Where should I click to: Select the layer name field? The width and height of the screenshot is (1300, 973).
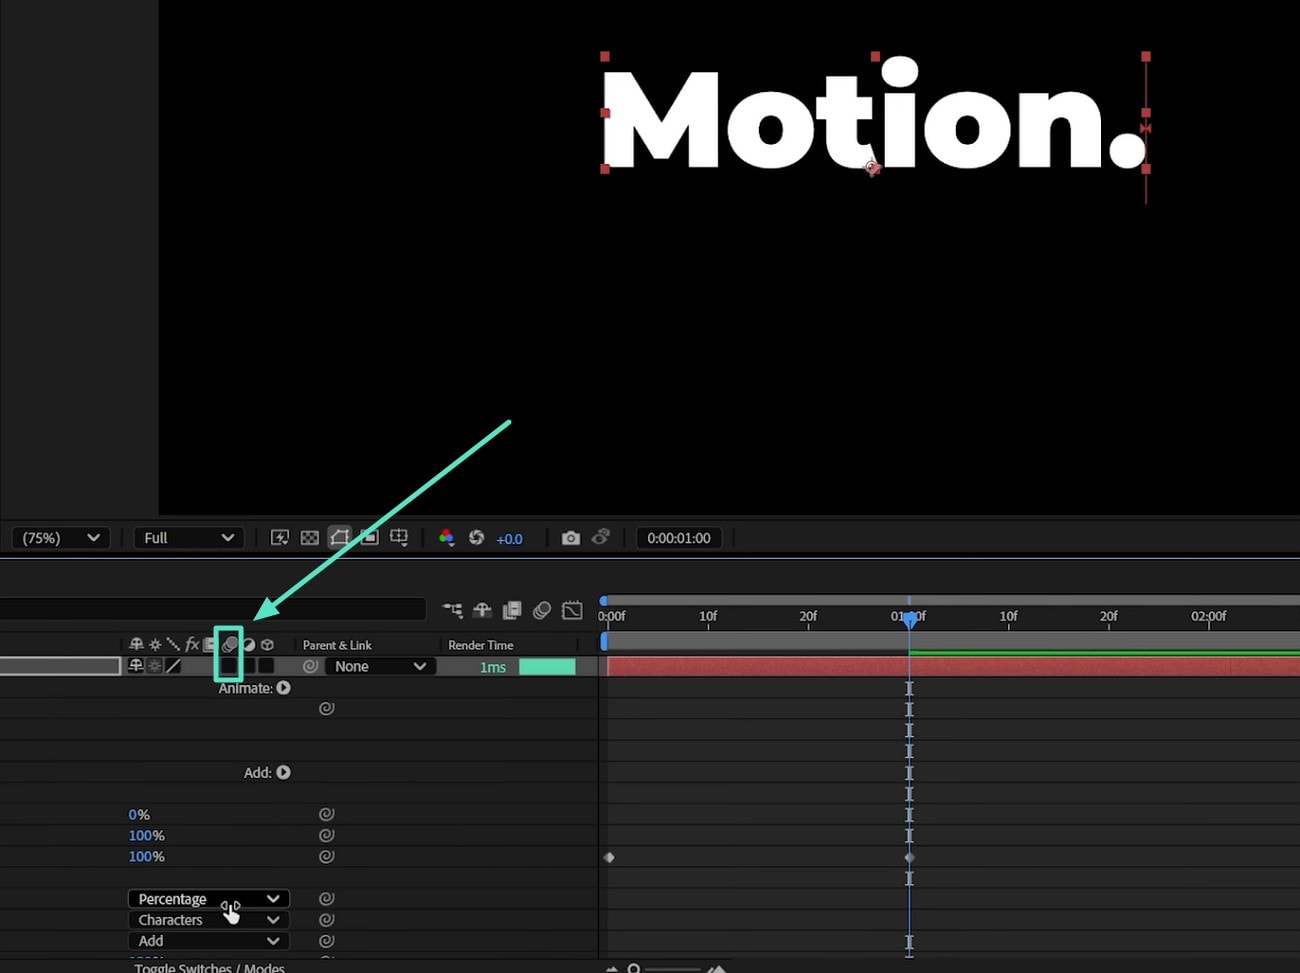click(60, 666)
